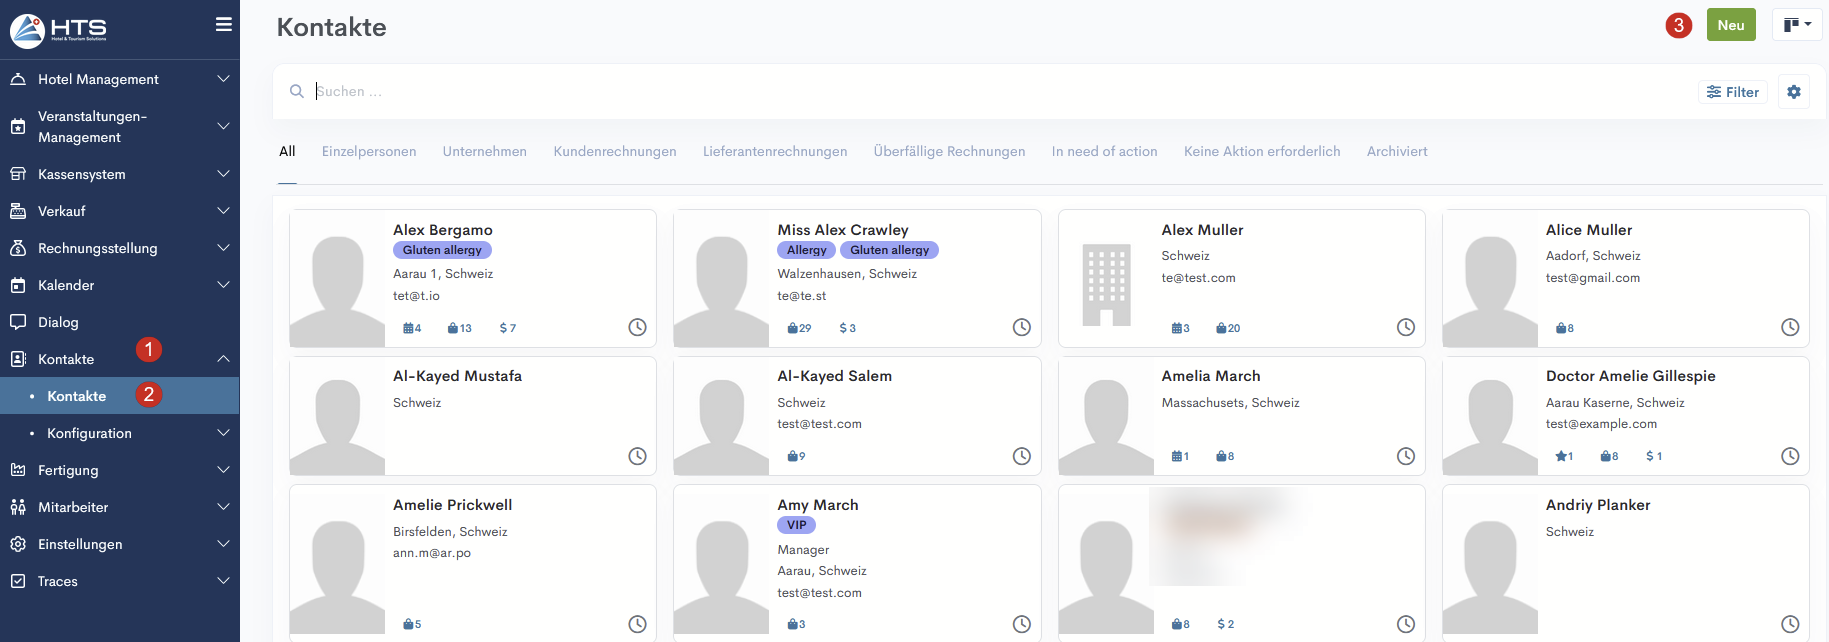Image resolution: width=1829 pixels, height=642 pixels.
Task: Click the calendar meetings icon on Amelia March card
Action: point(1179,456)
